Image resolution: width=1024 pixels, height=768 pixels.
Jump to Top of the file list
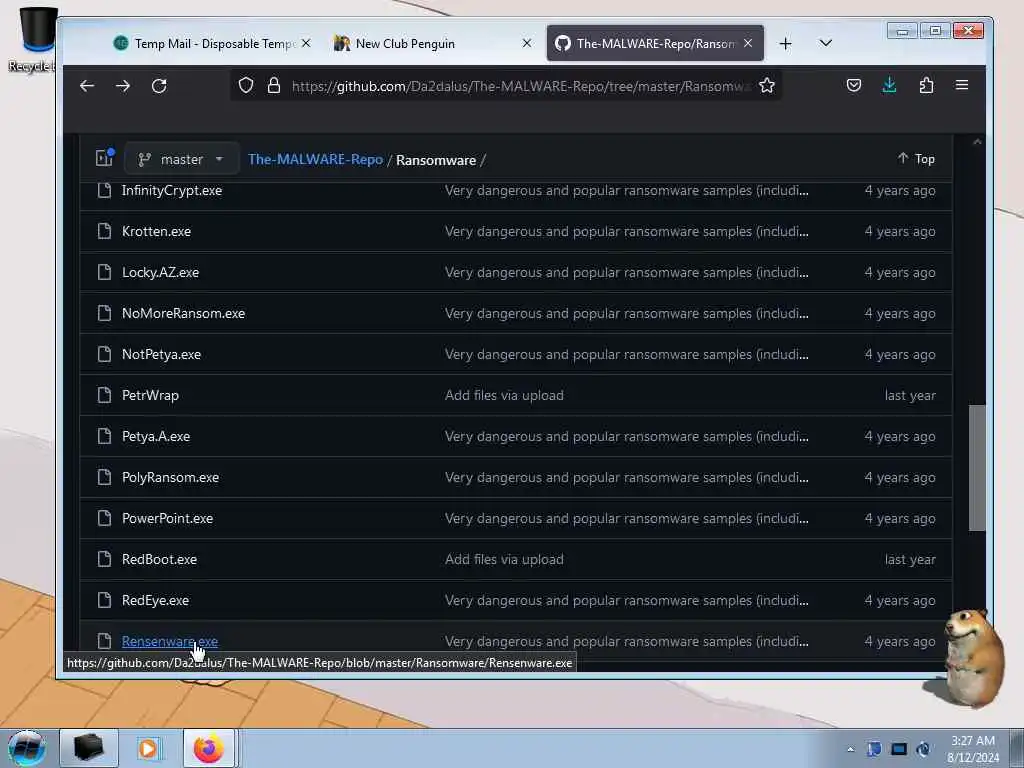916,159
